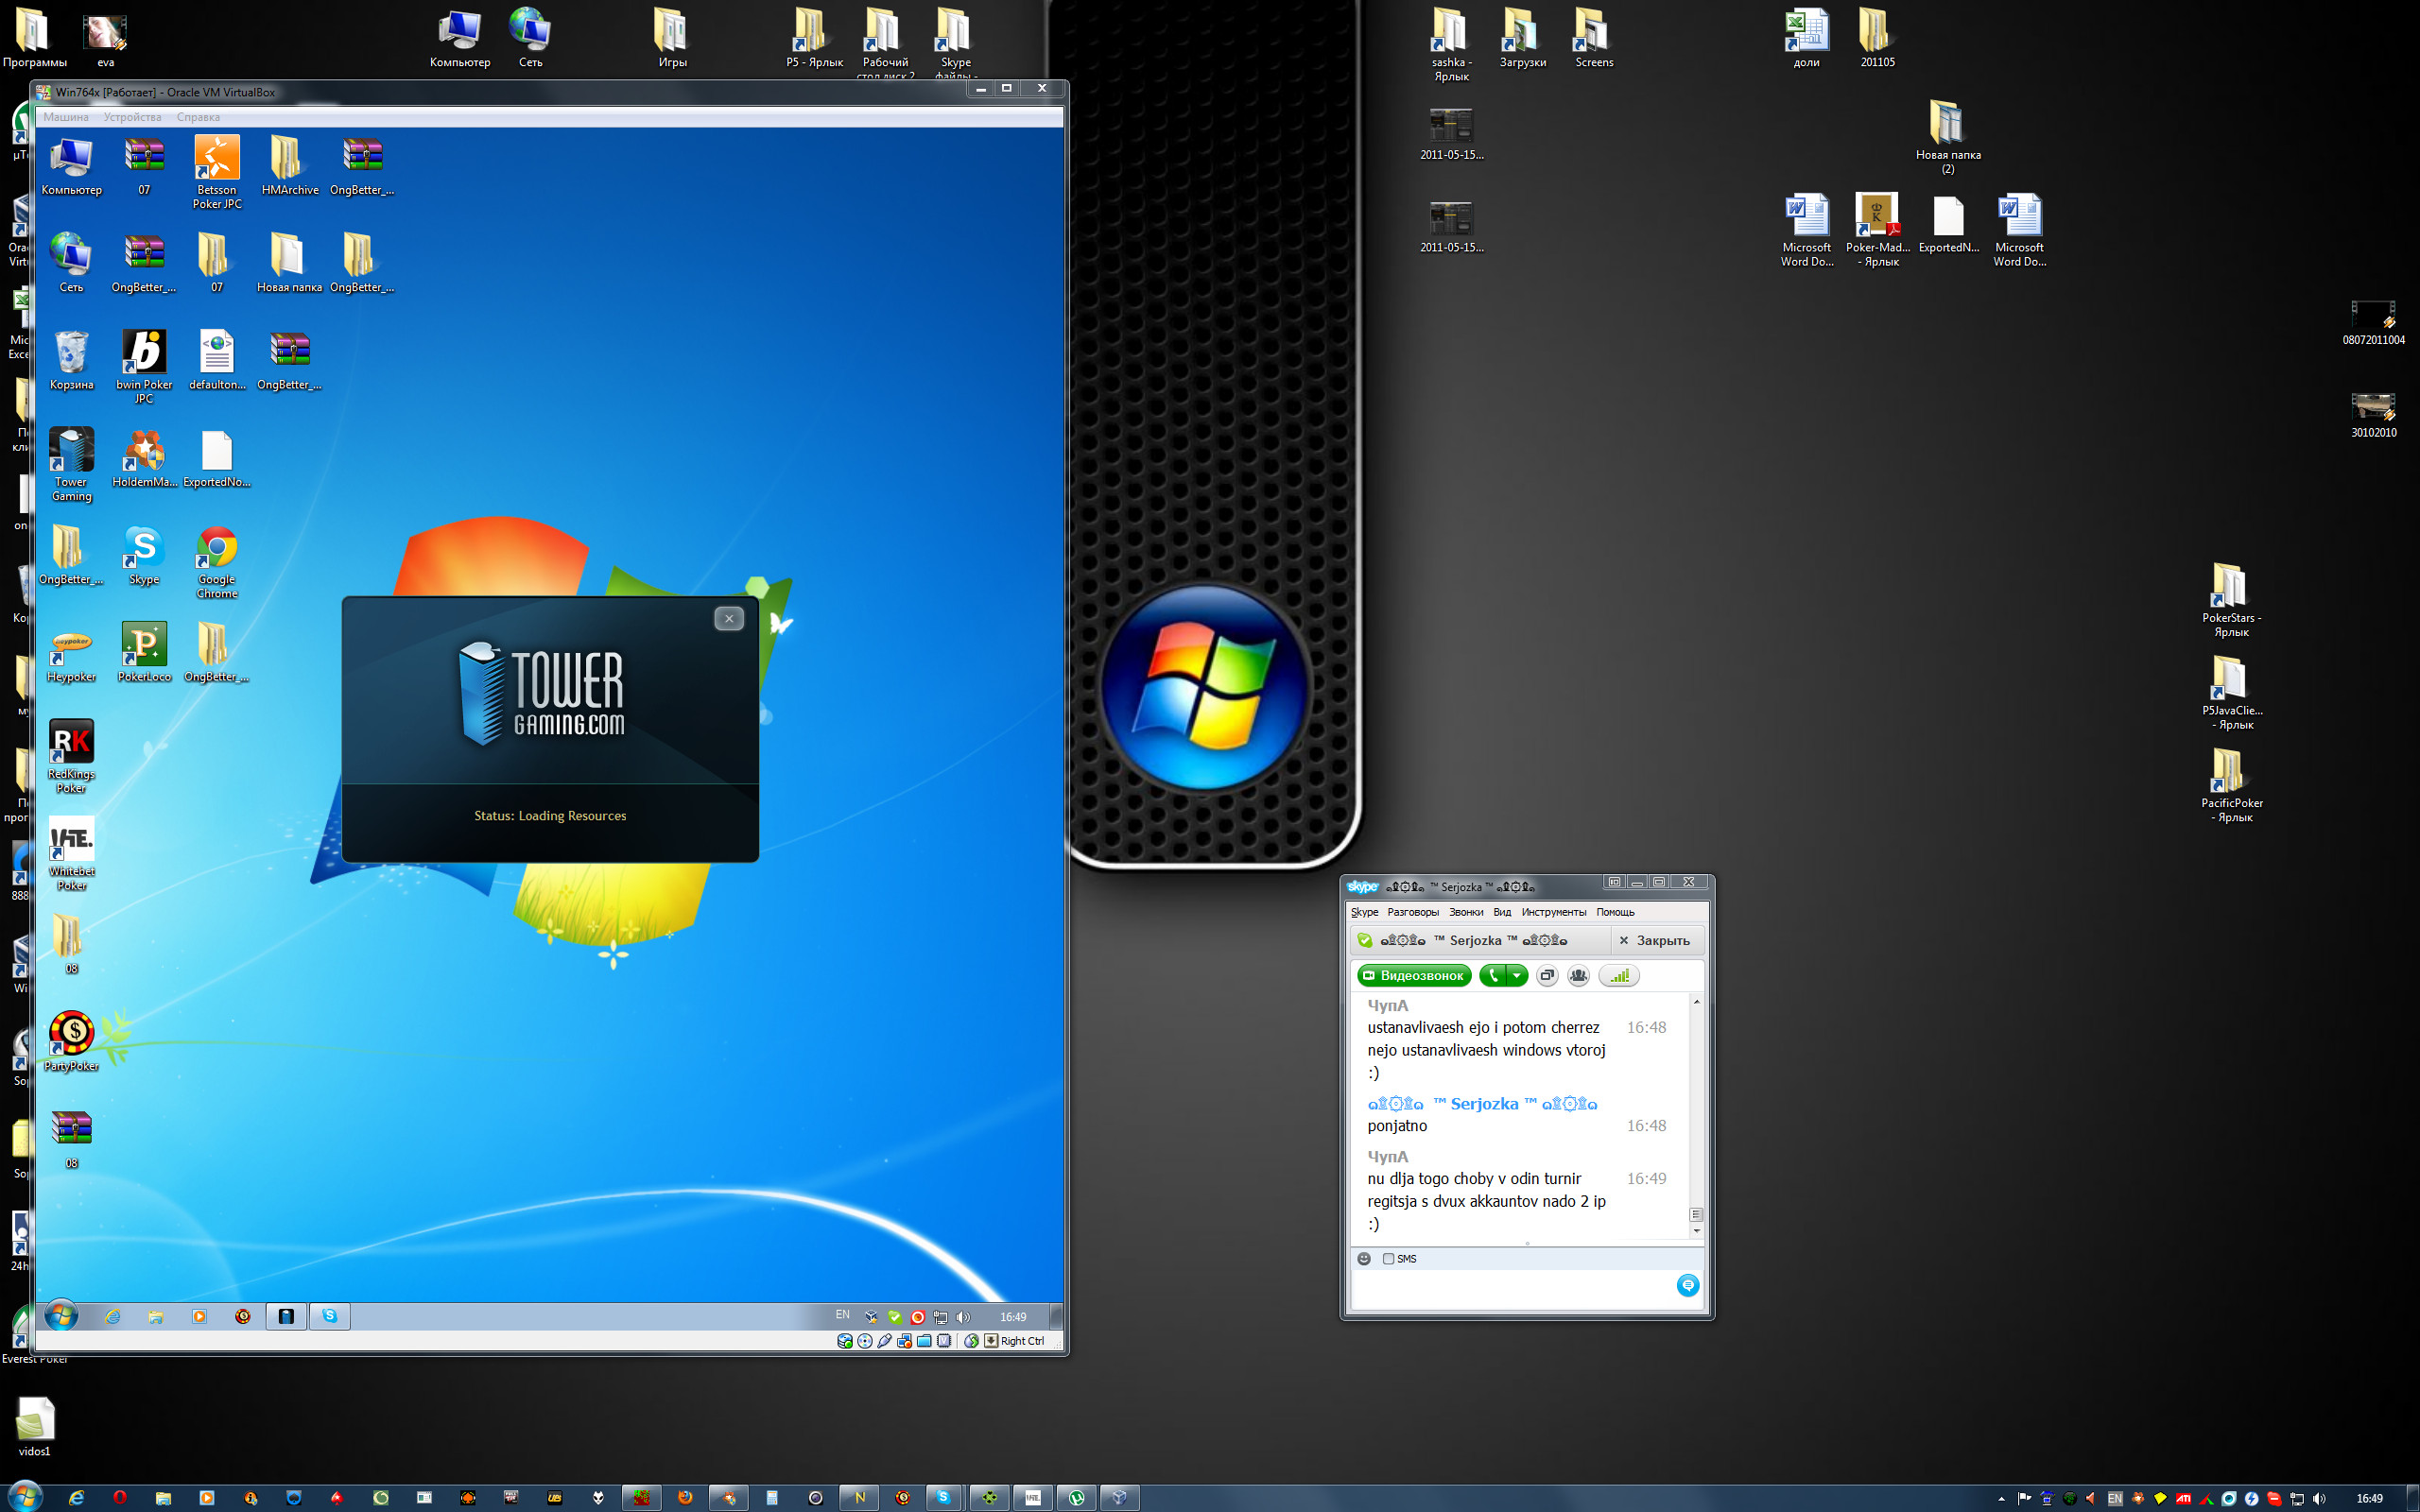Open the Загрузки folder on host desktop
The width and height of the screenshot is (2420, 1512).
pos(1522,38)
